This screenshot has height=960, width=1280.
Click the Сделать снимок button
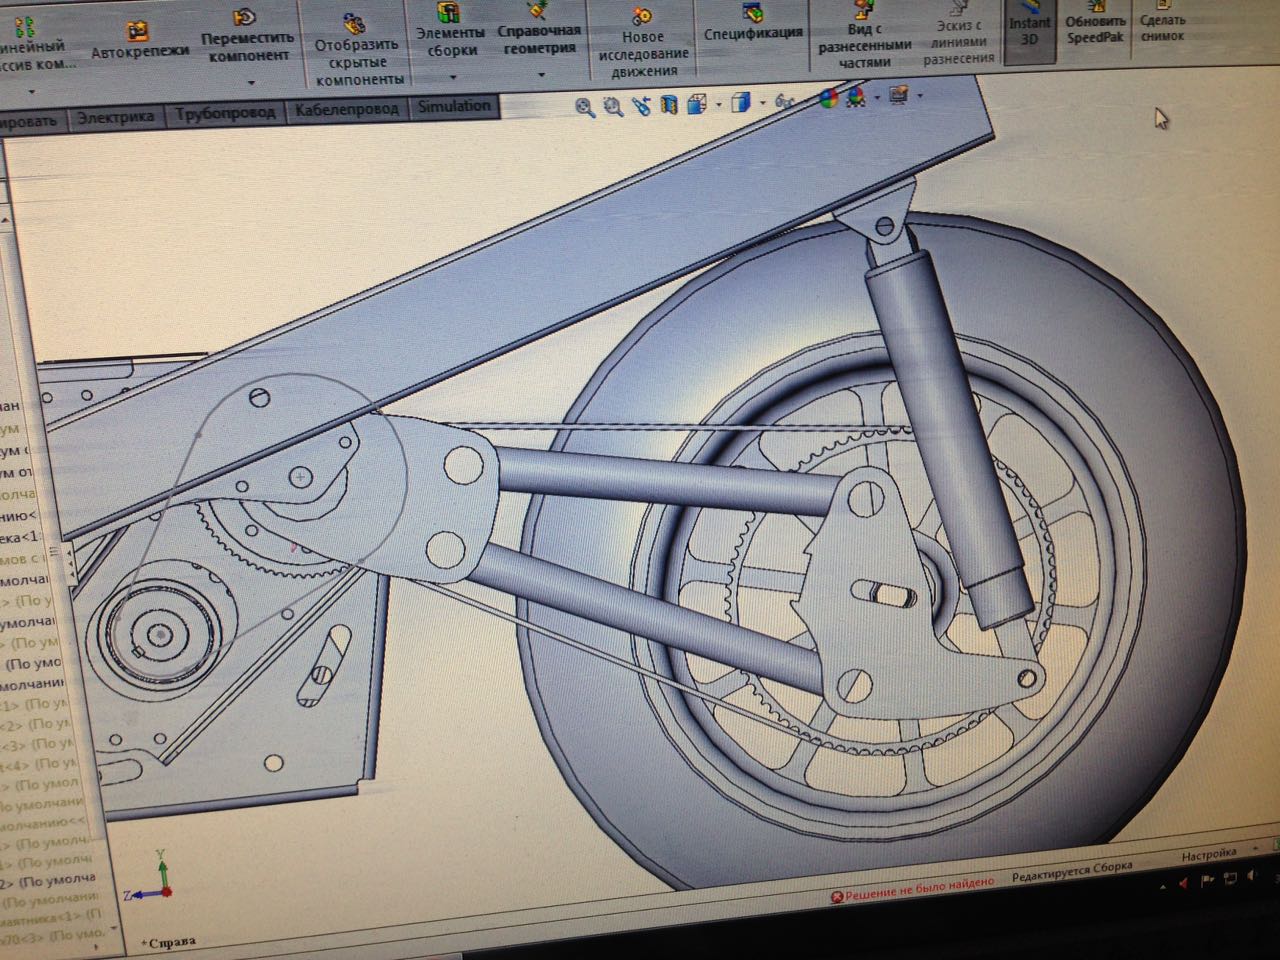click(1162, 27)
